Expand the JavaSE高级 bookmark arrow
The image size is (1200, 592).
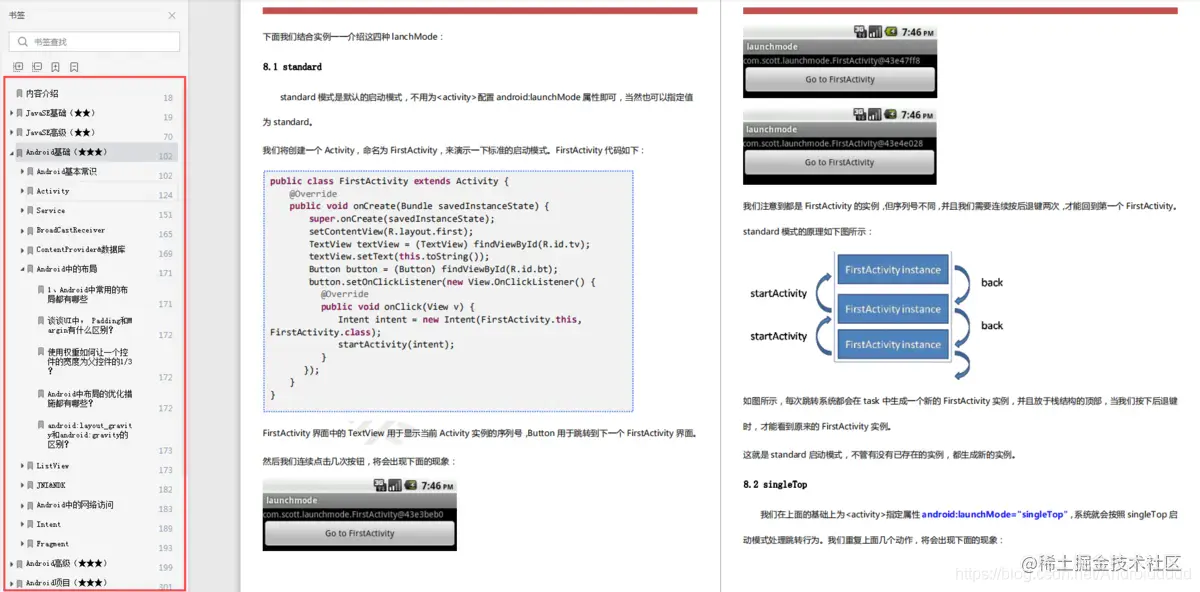click(11, 132)
